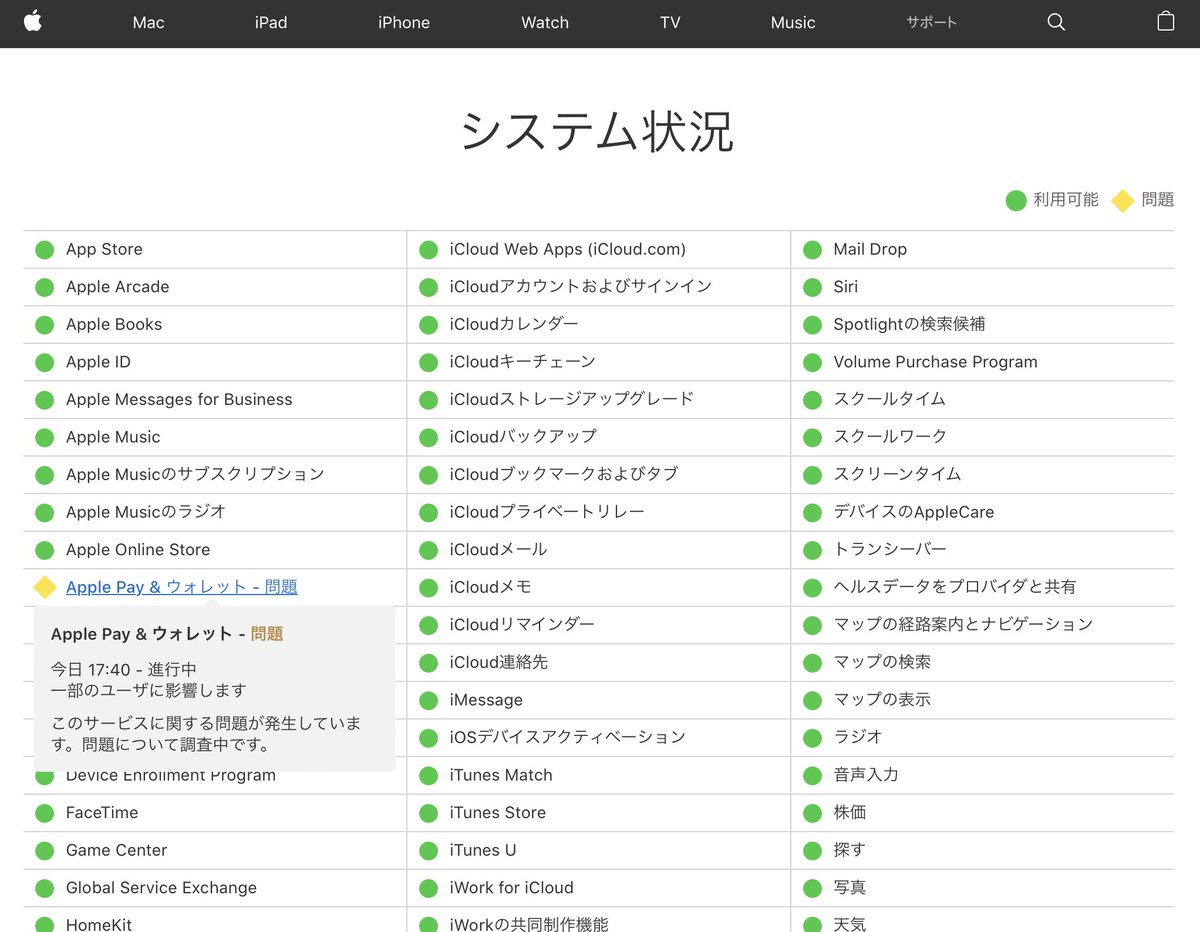The image size is (1200, 932).
Task: Click iTunes Match text
Action: point(501,775)
